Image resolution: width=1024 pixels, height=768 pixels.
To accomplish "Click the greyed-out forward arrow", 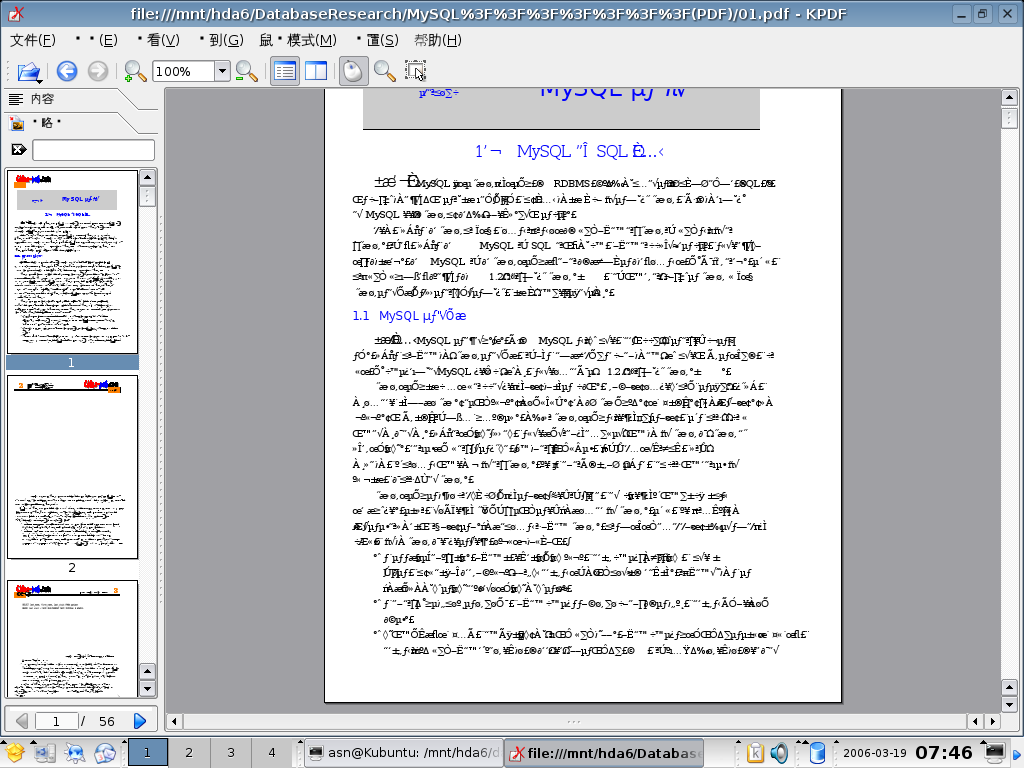I will point(98,71).
